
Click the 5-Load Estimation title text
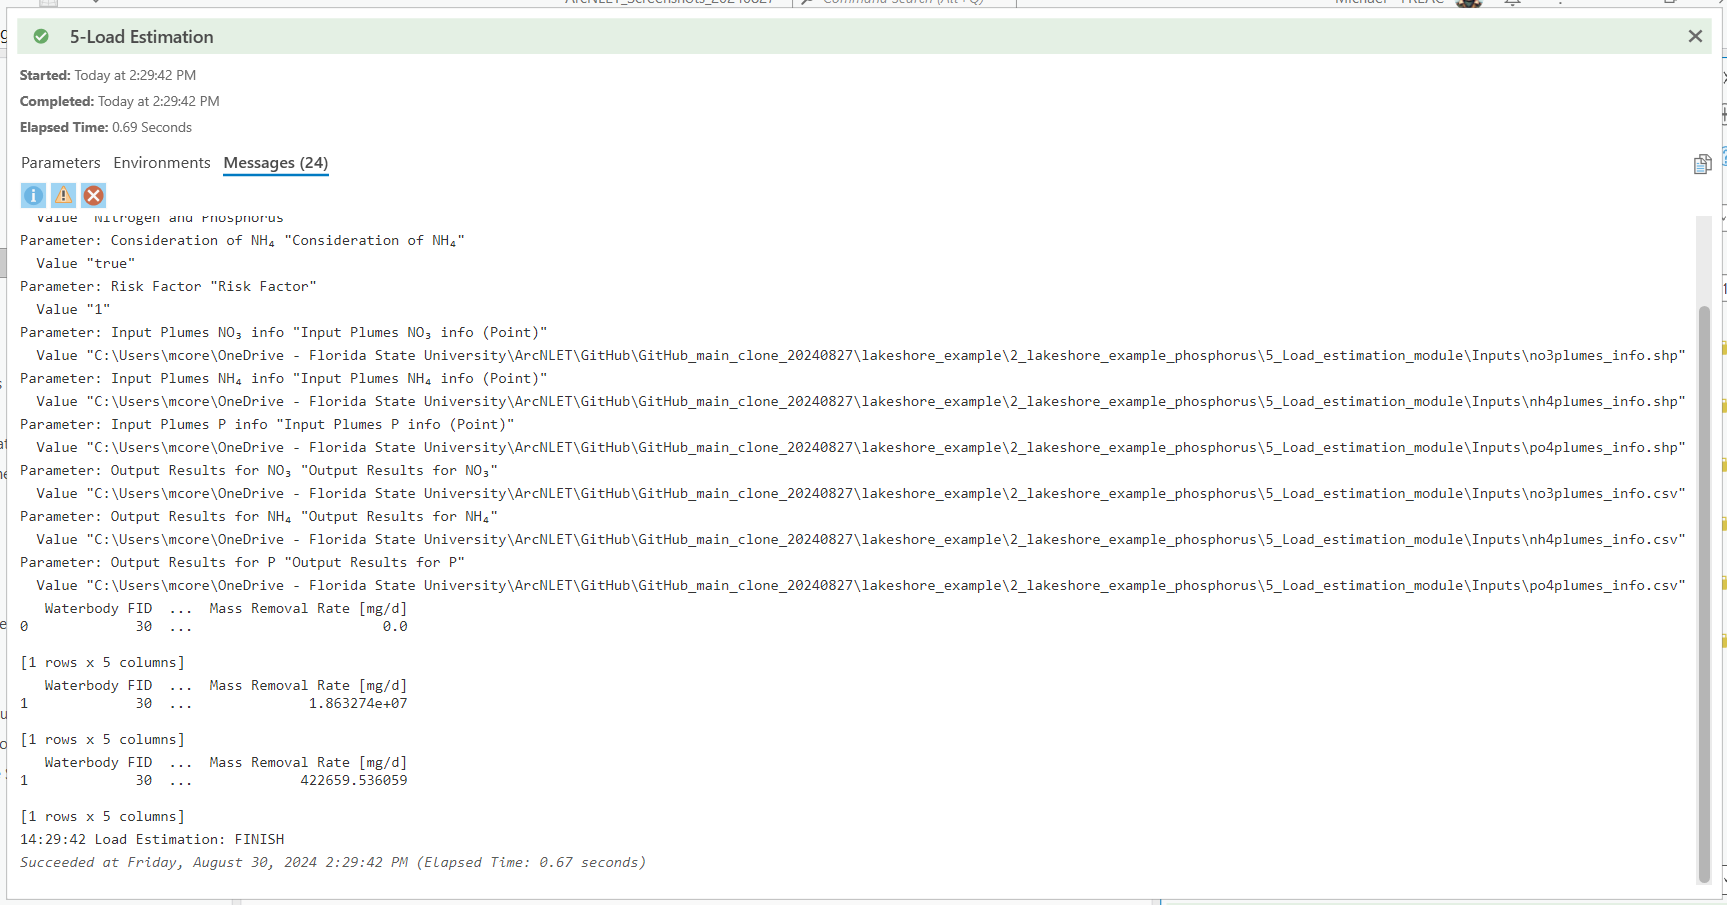pyautogui.click(x=142, y=37)
